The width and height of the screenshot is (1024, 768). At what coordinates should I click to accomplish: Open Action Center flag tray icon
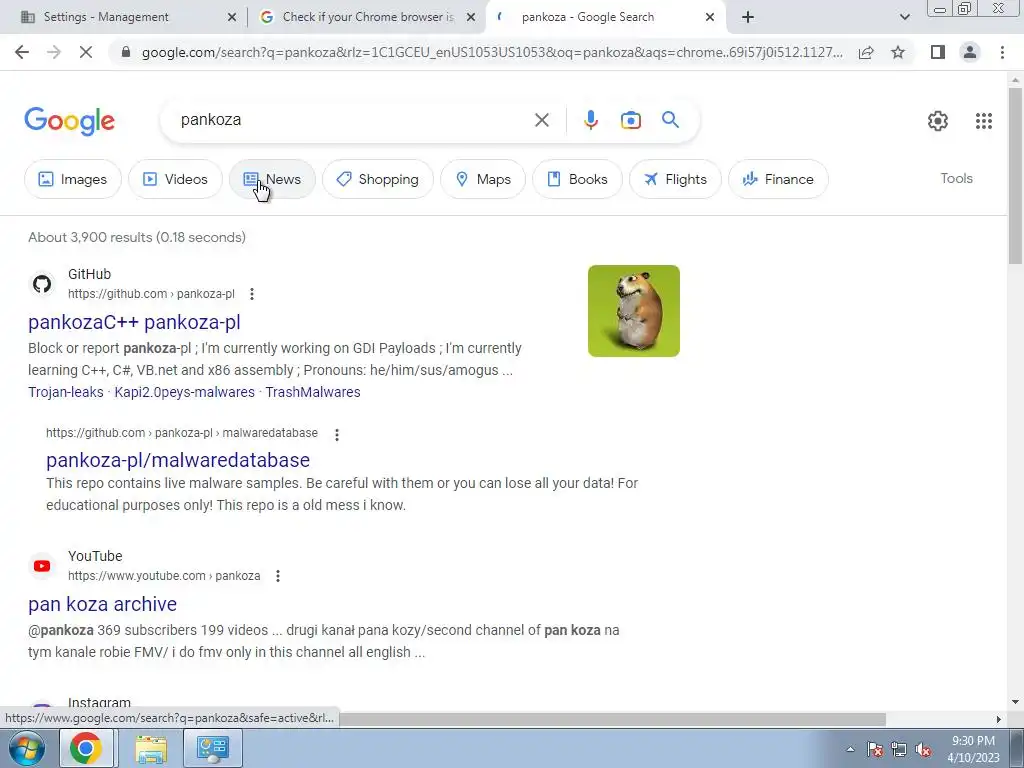pyautogui.click(x=875, y=750)
